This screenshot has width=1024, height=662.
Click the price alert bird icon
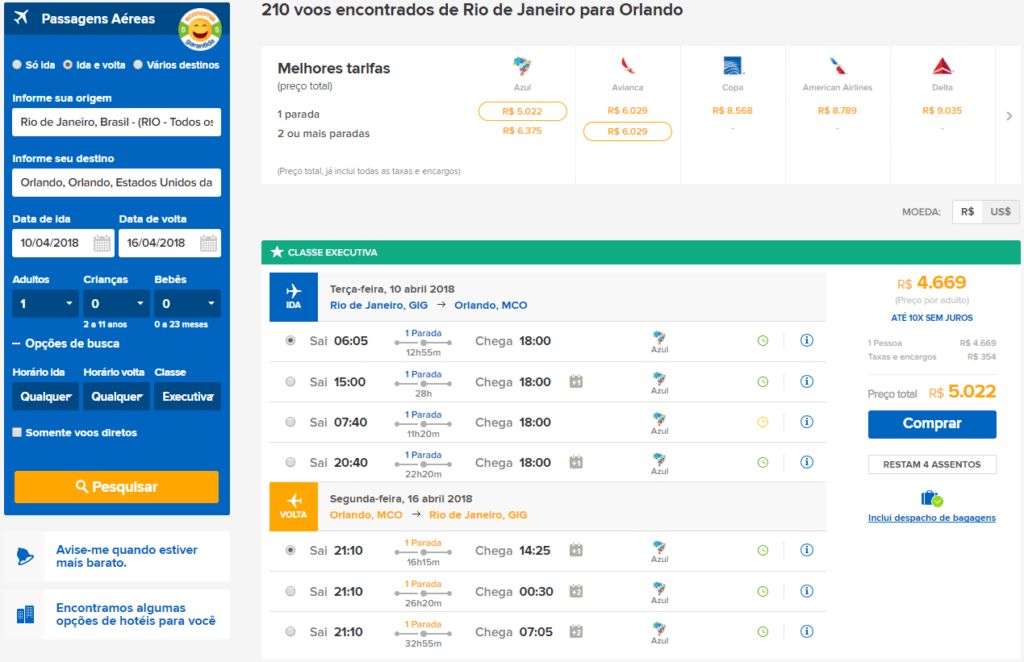pyautogui.click(x=25, y=556)
